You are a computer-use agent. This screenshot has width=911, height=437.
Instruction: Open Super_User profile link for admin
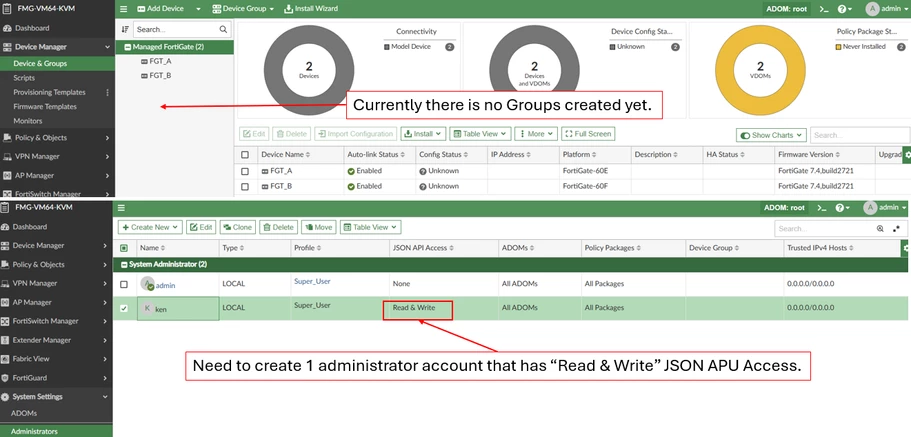[312, 281]
